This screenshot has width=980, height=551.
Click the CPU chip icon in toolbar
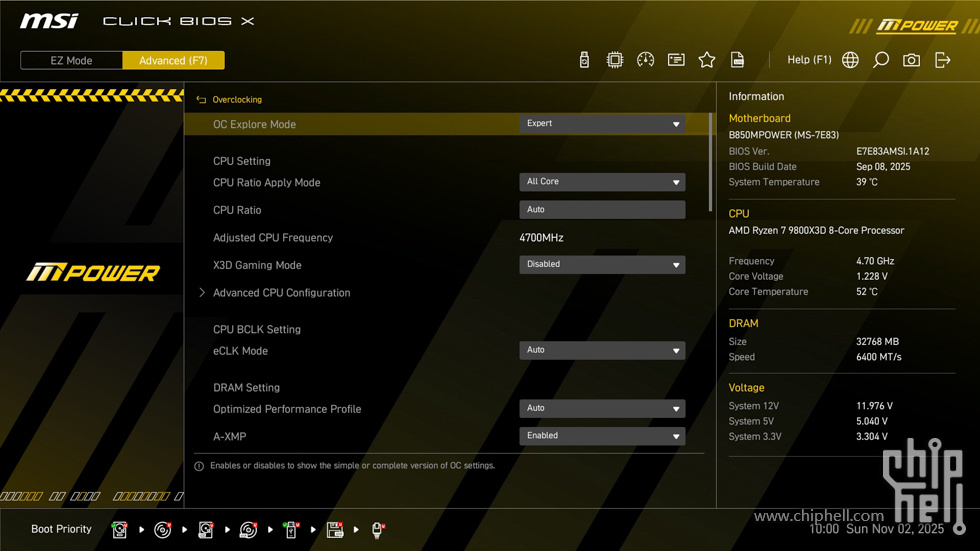click(x=615, y=60)
